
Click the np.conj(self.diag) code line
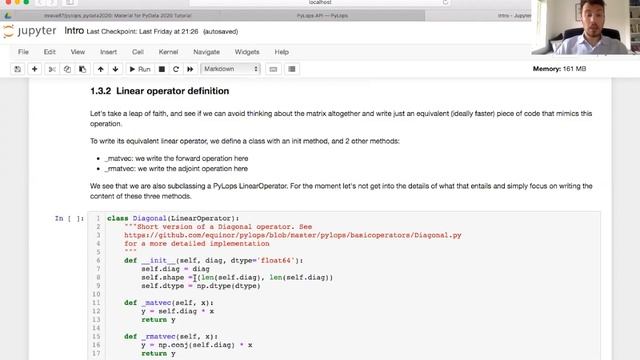tap(197, 345)
